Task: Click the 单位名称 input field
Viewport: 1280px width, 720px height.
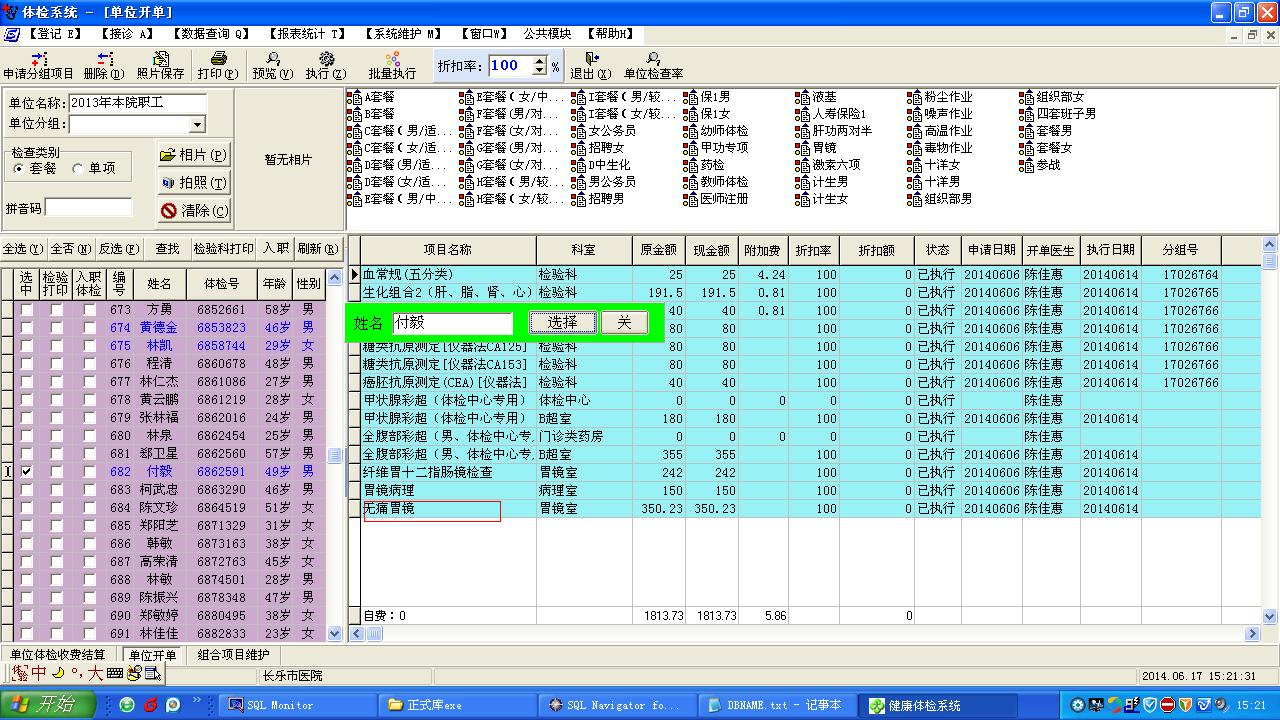Action: tap(137, 103)
